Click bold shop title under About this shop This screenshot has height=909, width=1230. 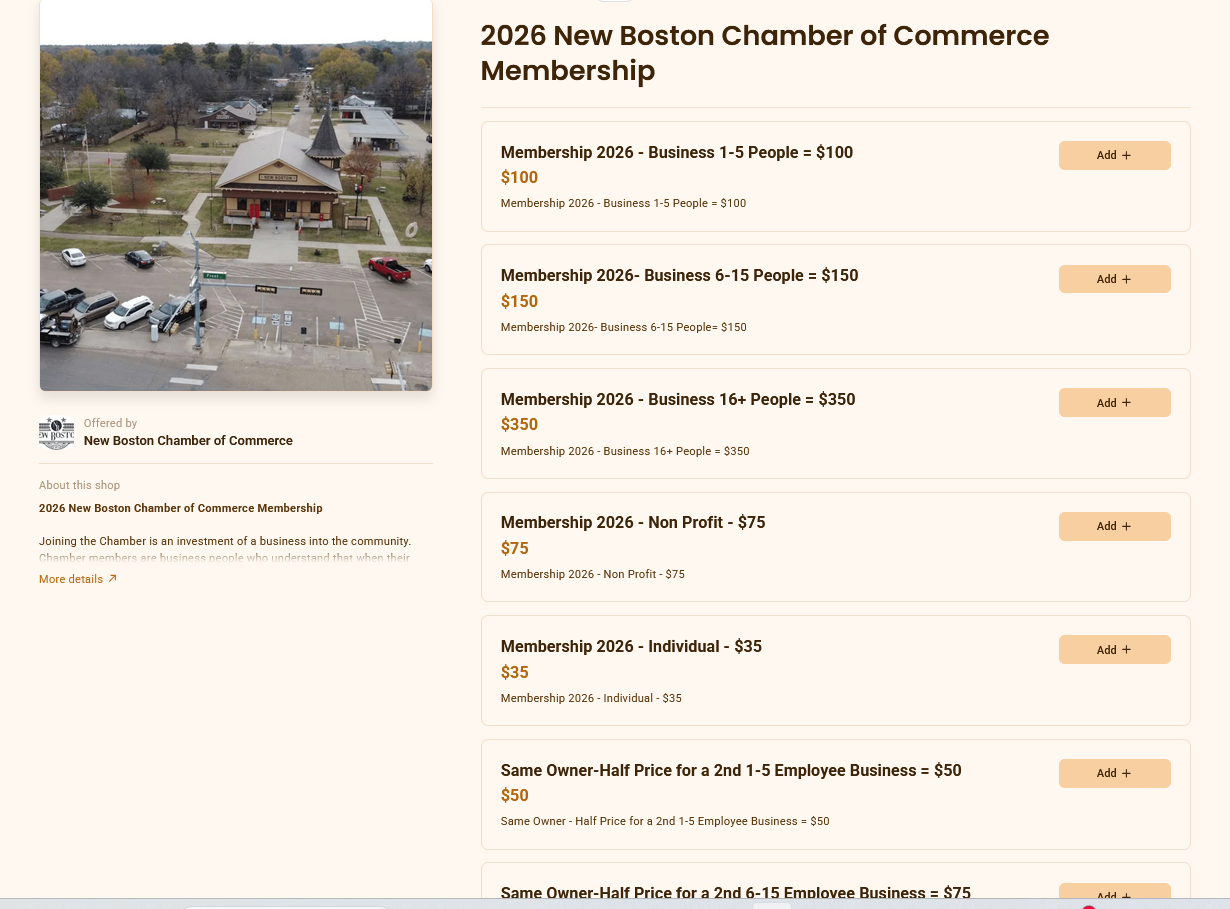coord(181,508)
